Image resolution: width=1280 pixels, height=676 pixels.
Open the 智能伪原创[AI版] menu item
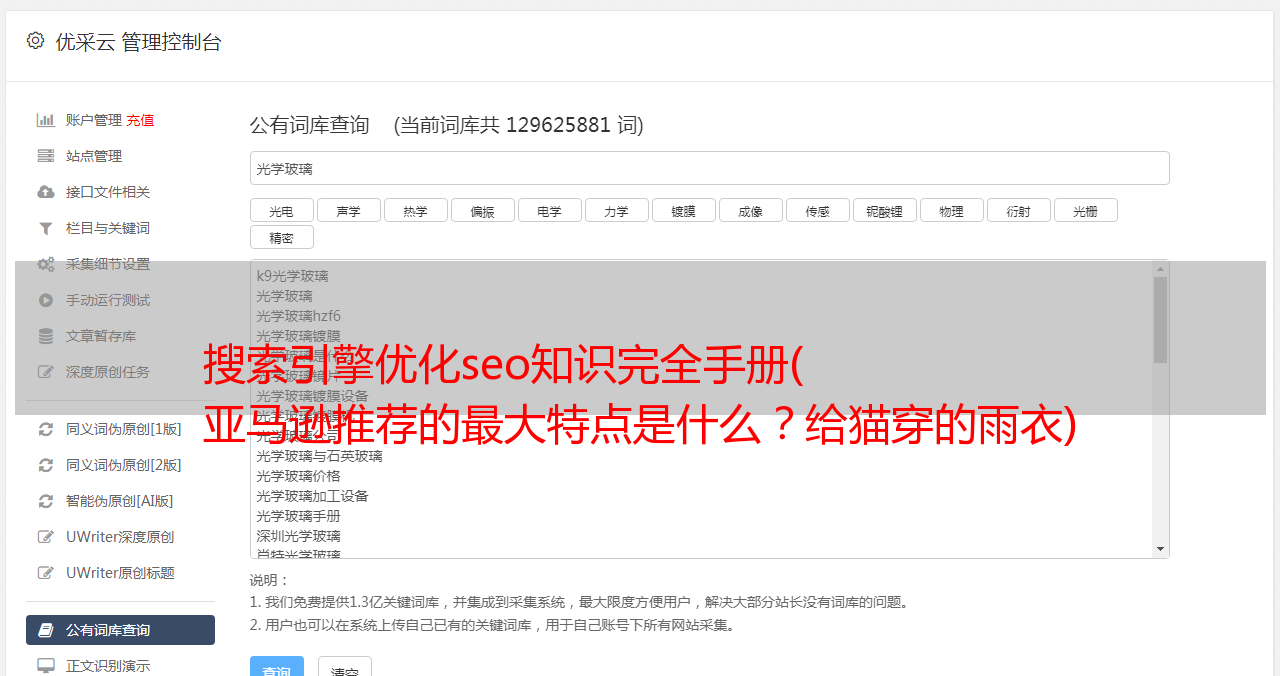point(120,501)
